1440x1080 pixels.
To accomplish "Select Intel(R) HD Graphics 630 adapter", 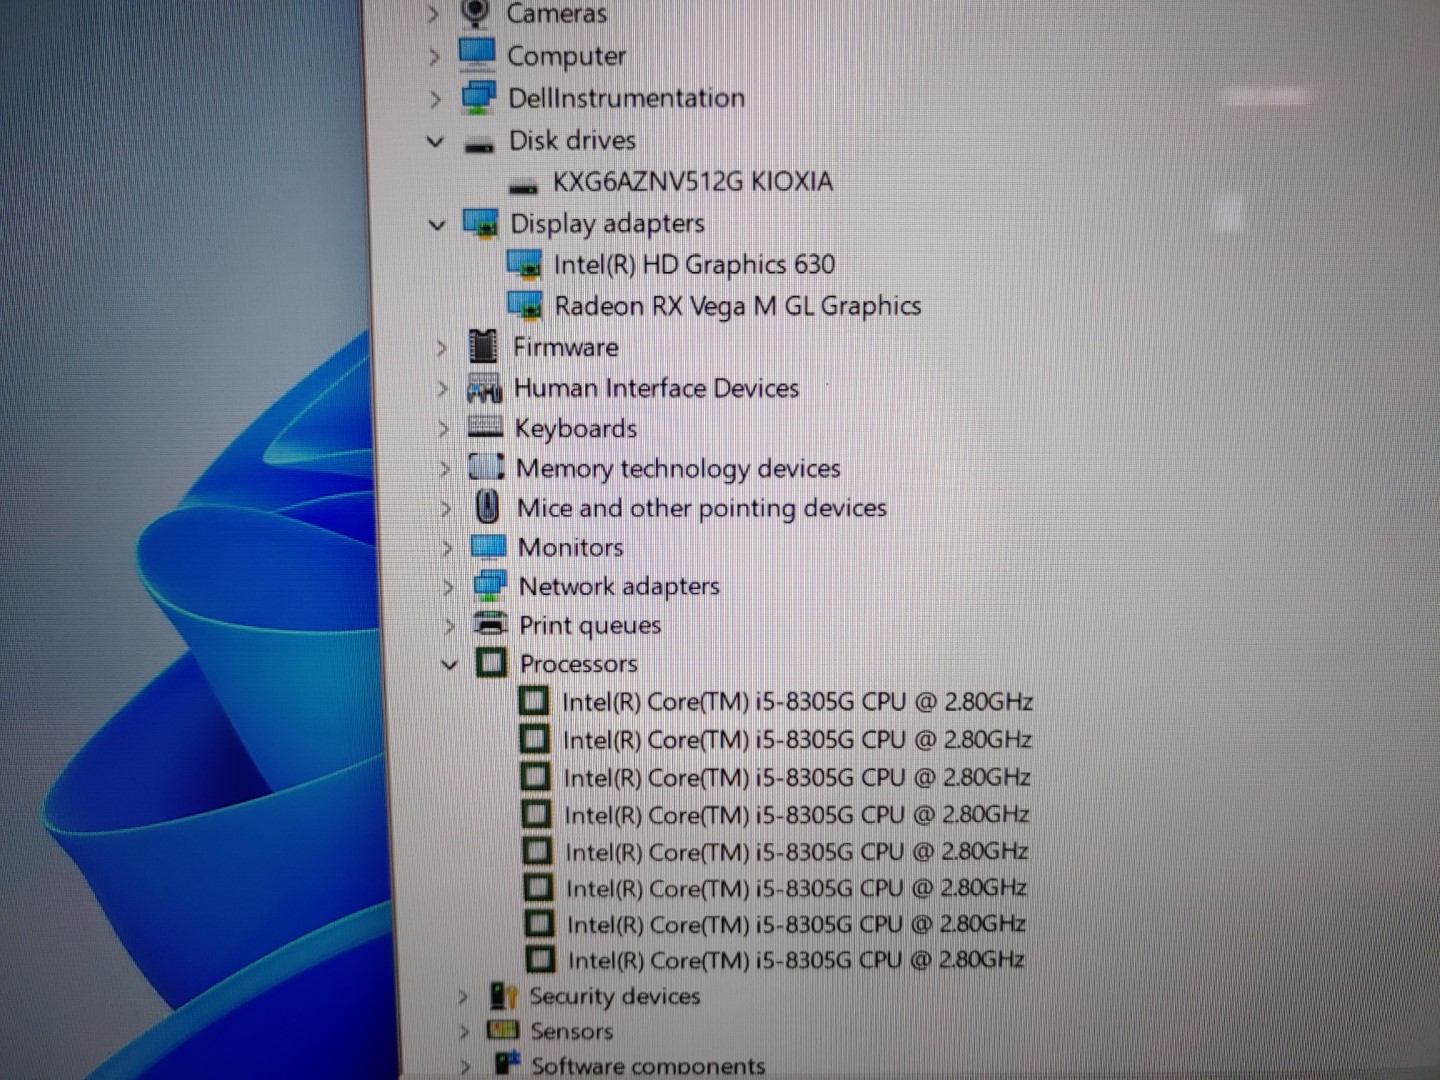I will click(x=694, y=265).
